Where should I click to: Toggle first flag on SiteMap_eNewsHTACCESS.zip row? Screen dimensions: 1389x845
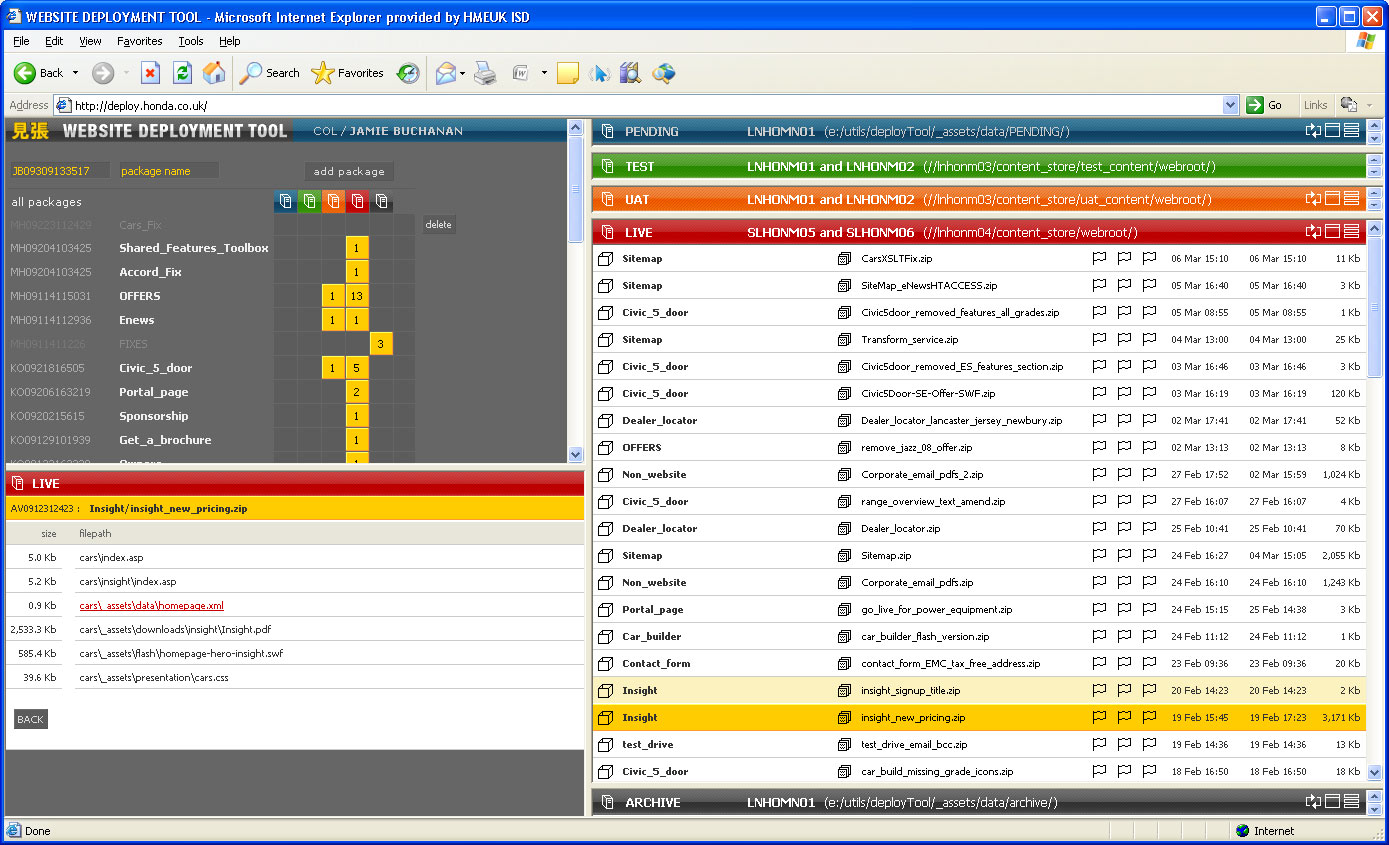pos(1099,286)
